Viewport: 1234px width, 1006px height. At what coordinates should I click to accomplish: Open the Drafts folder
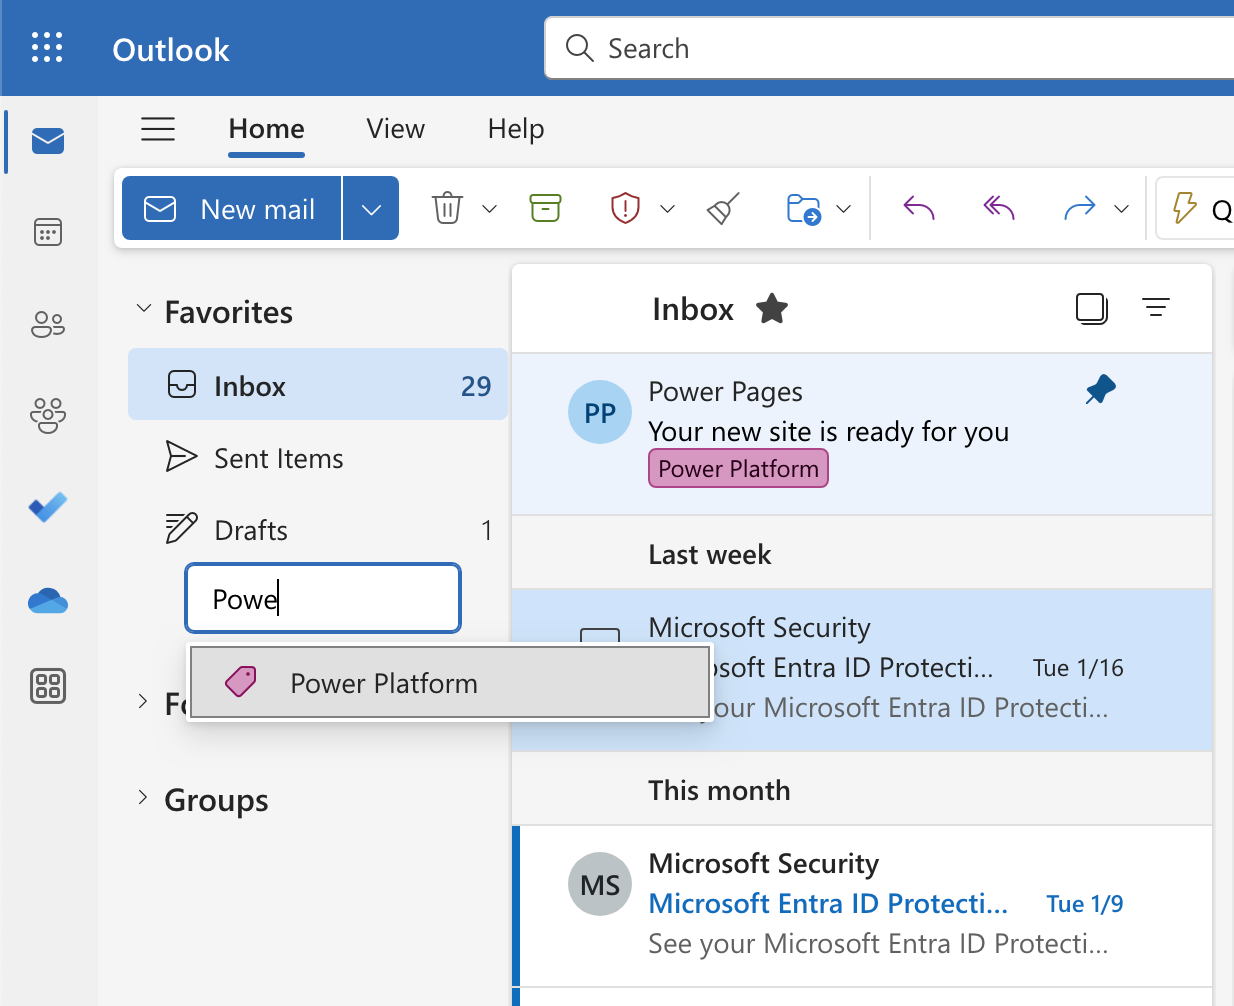[x=318, y=530]
